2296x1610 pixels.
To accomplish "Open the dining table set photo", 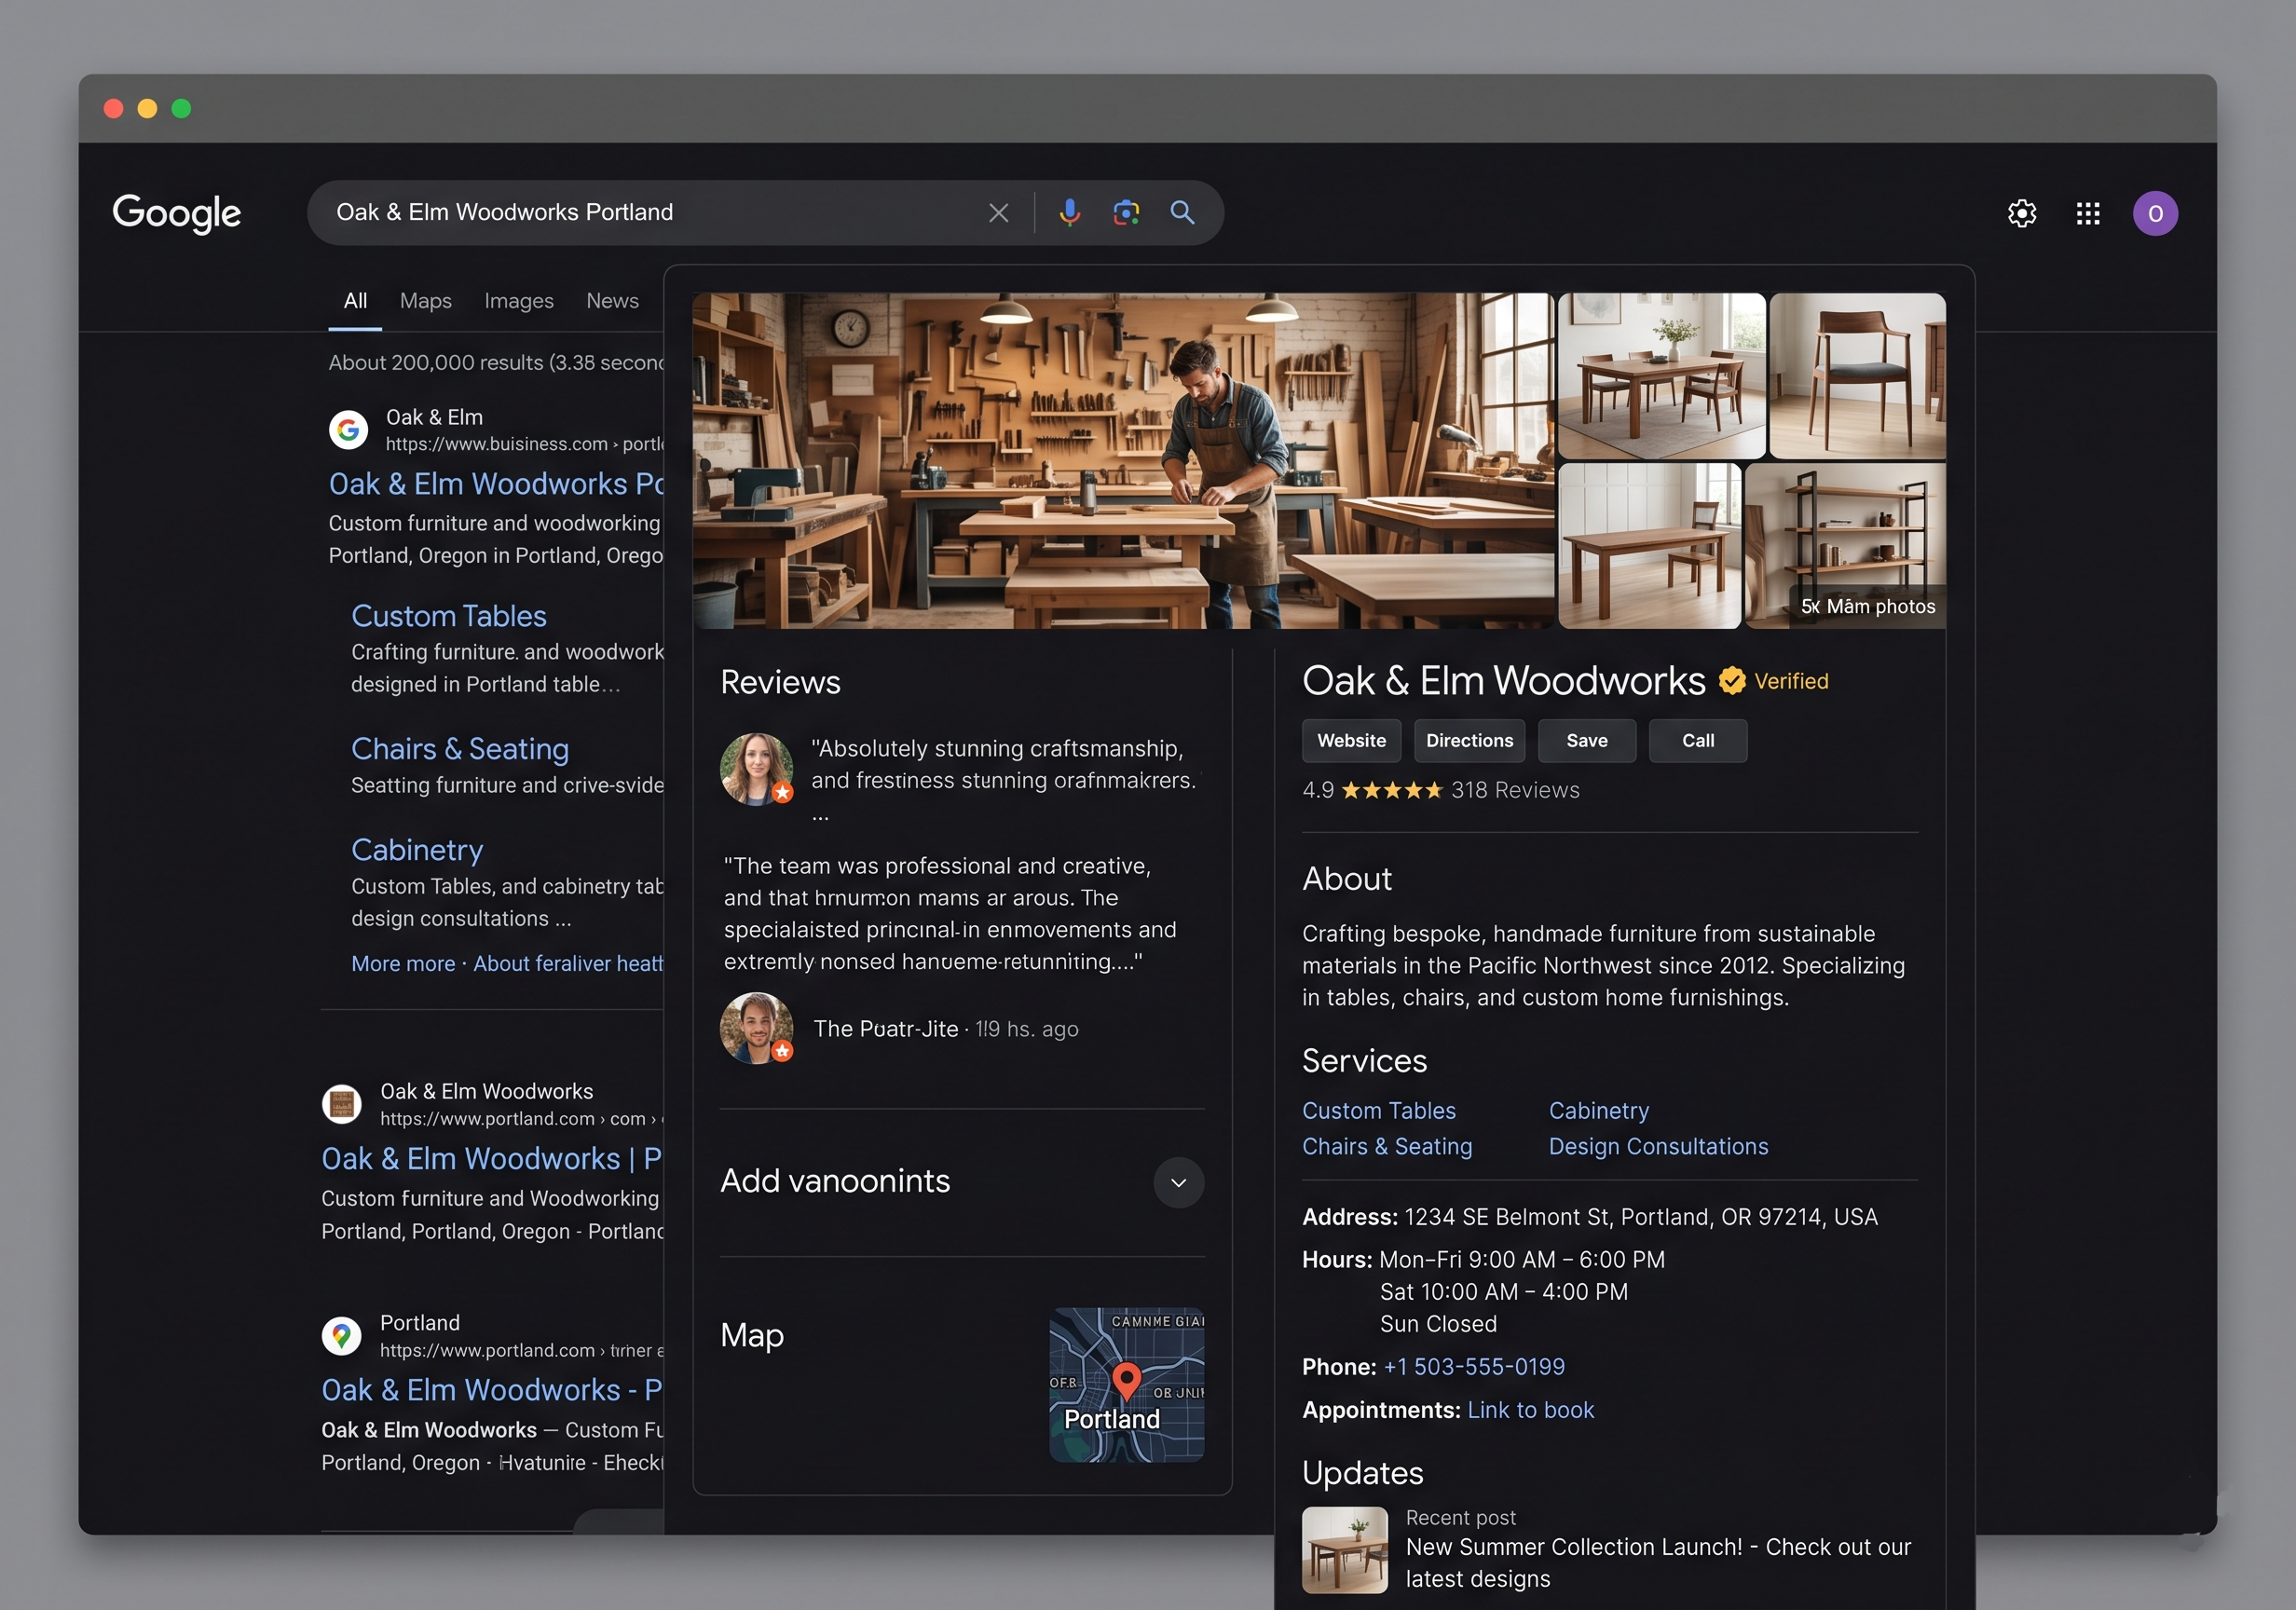I will coord(1661,376).
